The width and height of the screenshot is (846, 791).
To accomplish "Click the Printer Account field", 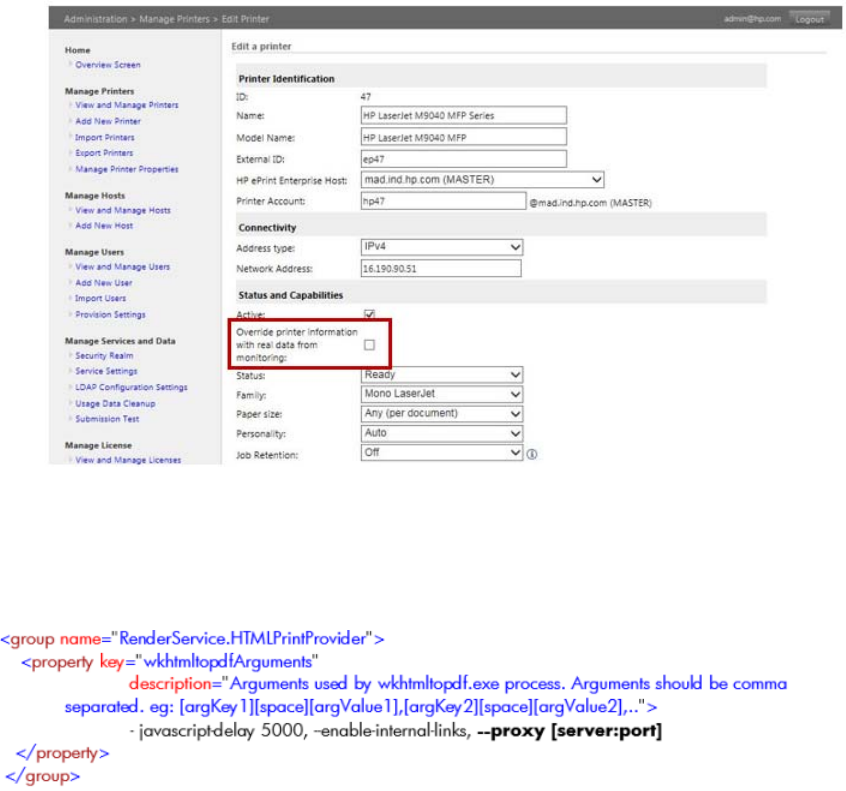I will click(443, 201).
